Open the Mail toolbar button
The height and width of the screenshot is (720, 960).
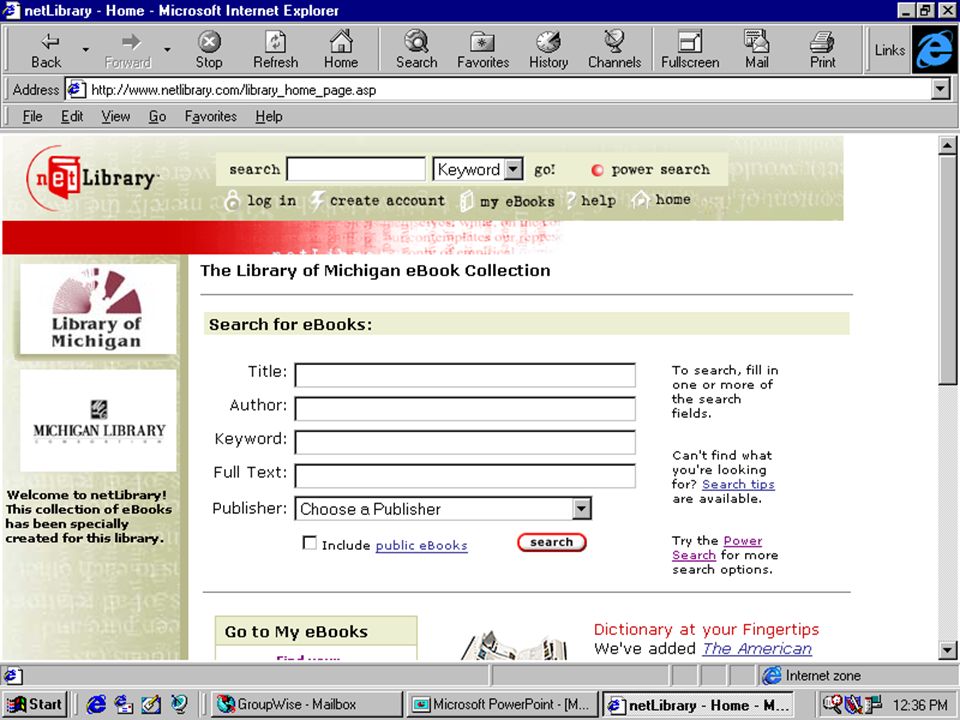(x=757, y=50)
